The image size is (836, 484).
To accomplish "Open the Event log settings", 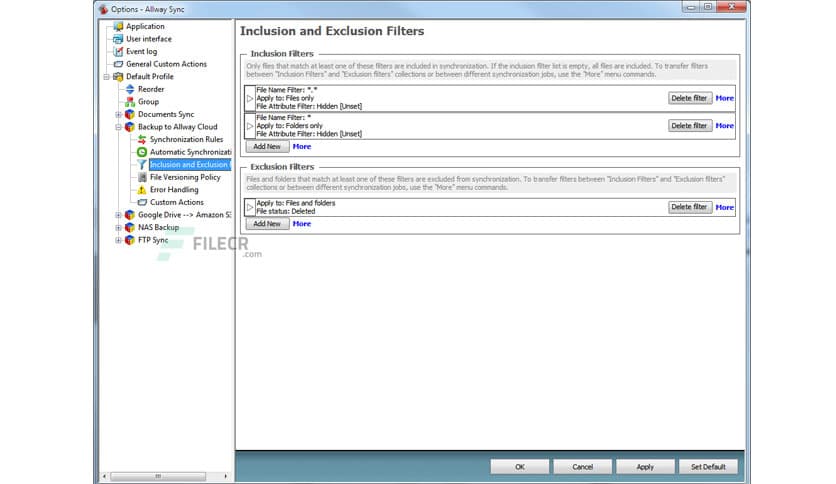I will [141, 51].
